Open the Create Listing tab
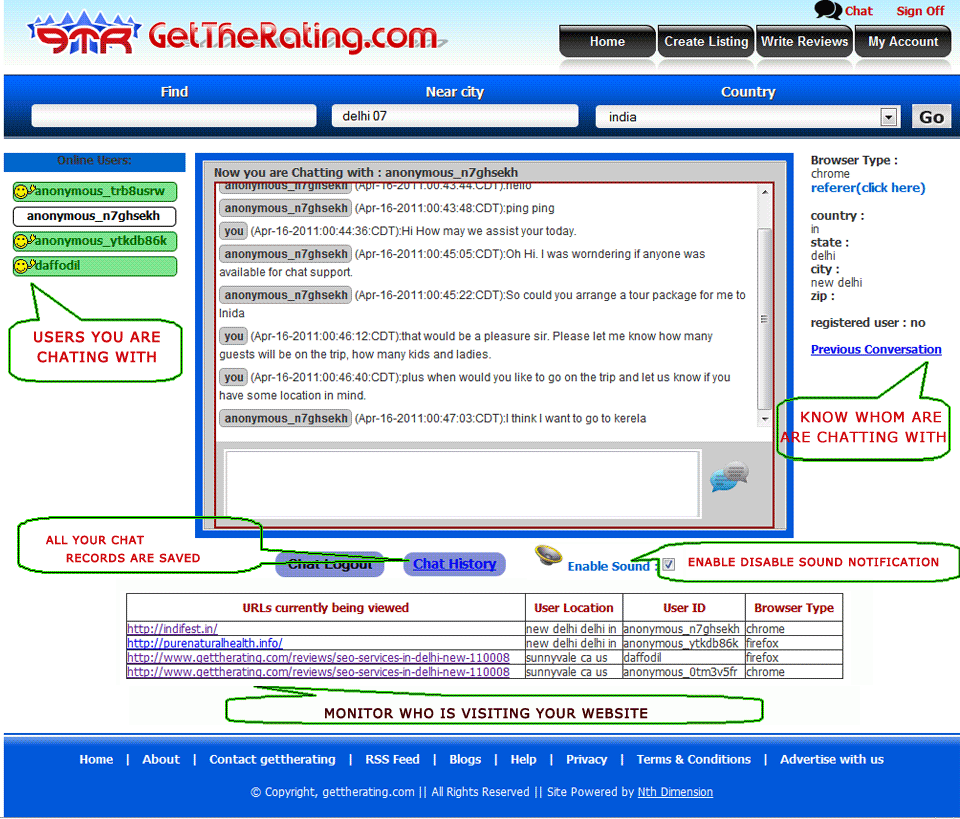This screenshot has width=960, height=819. click(x=706, y=42)
